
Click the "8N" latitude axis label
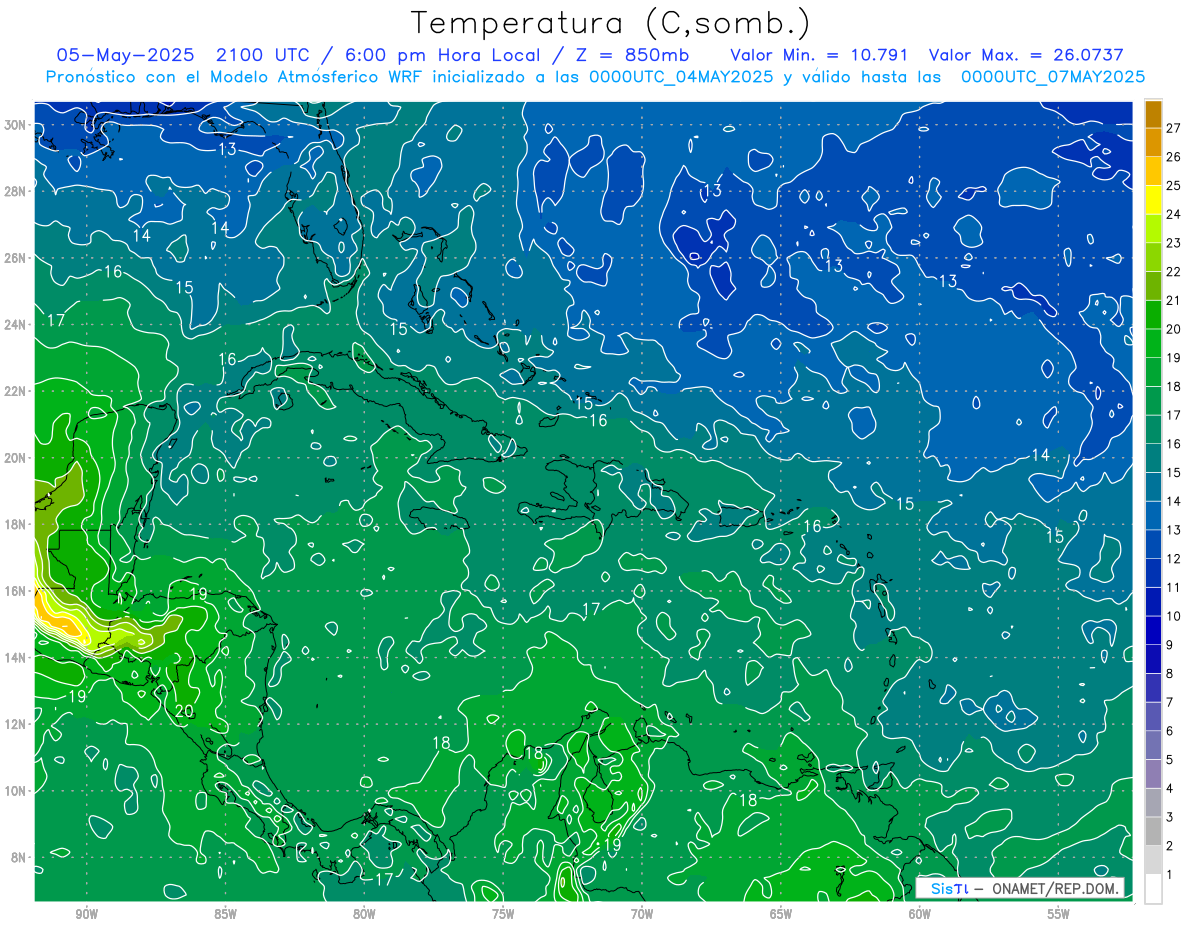pyautogui.click(x=20, y=857)
